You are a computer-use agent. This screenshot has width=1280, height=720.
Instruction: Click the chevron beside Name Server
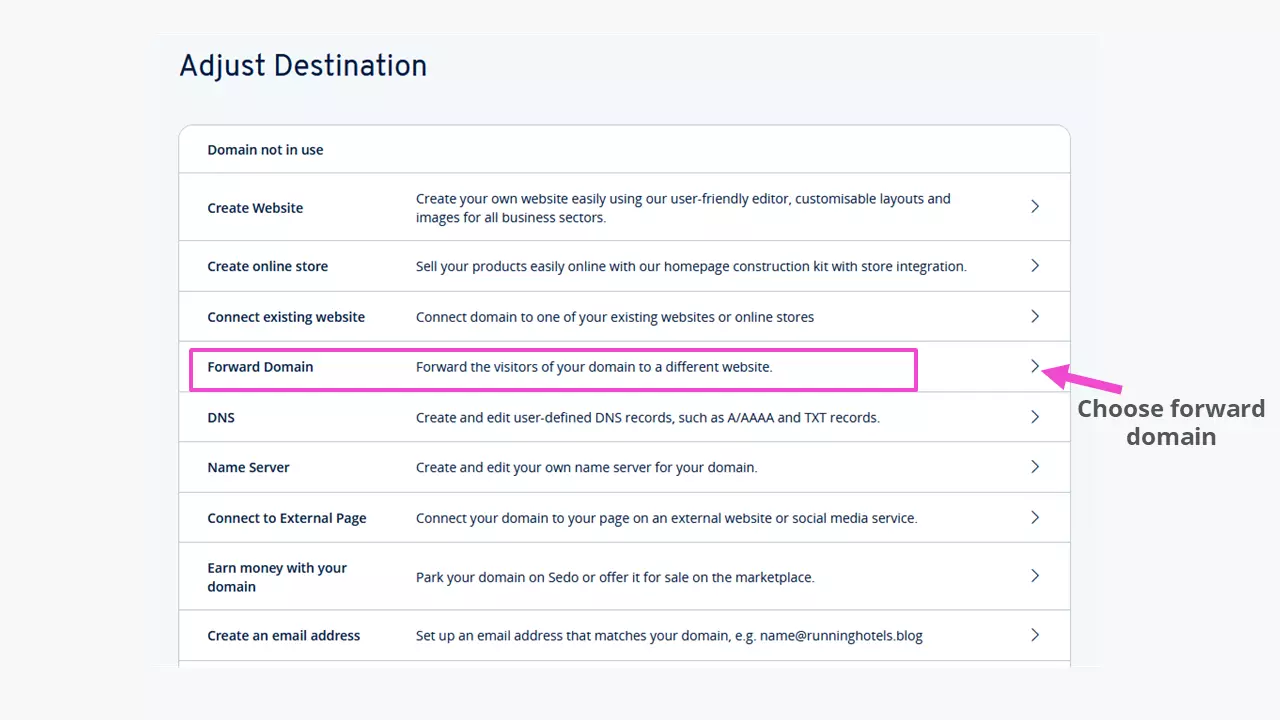point(1035,466)
